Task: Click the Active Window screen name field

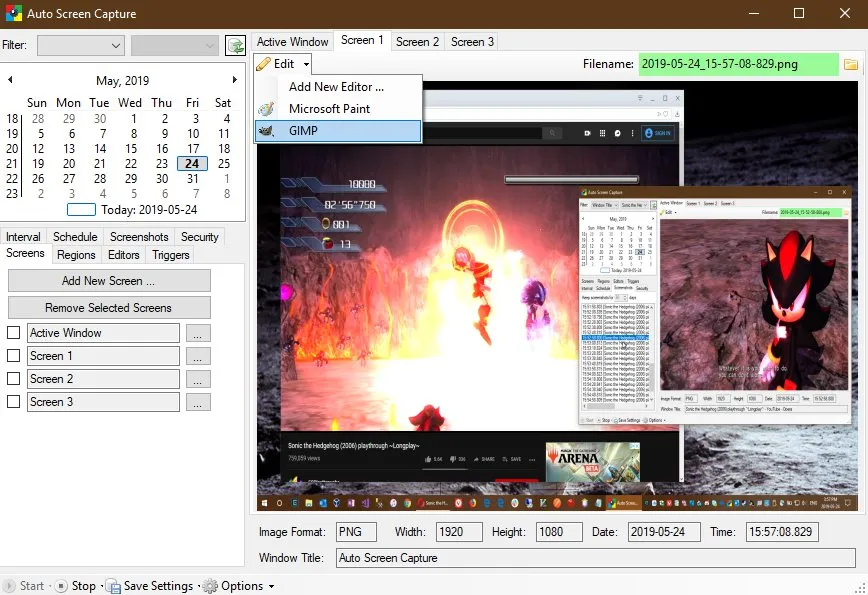Action: (x=104, y=333)
